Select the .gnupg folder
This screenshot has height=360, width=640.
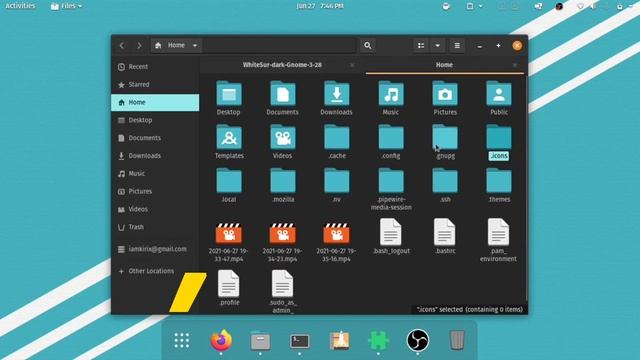(x=445, y=137)
